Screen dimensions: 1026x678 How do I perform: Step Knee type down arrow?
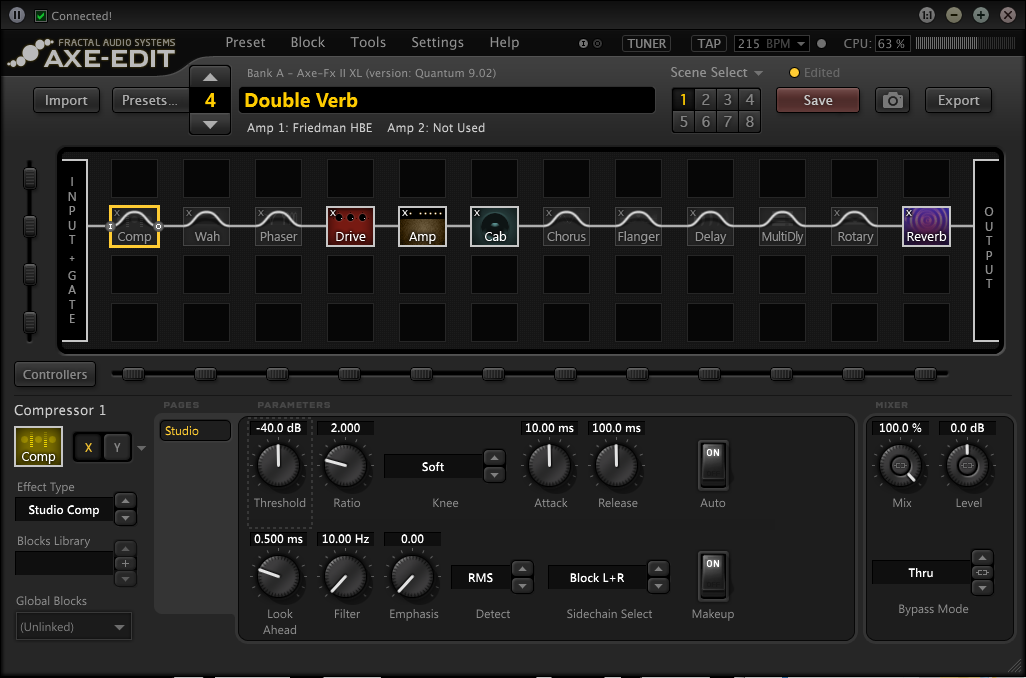(494, 474)
